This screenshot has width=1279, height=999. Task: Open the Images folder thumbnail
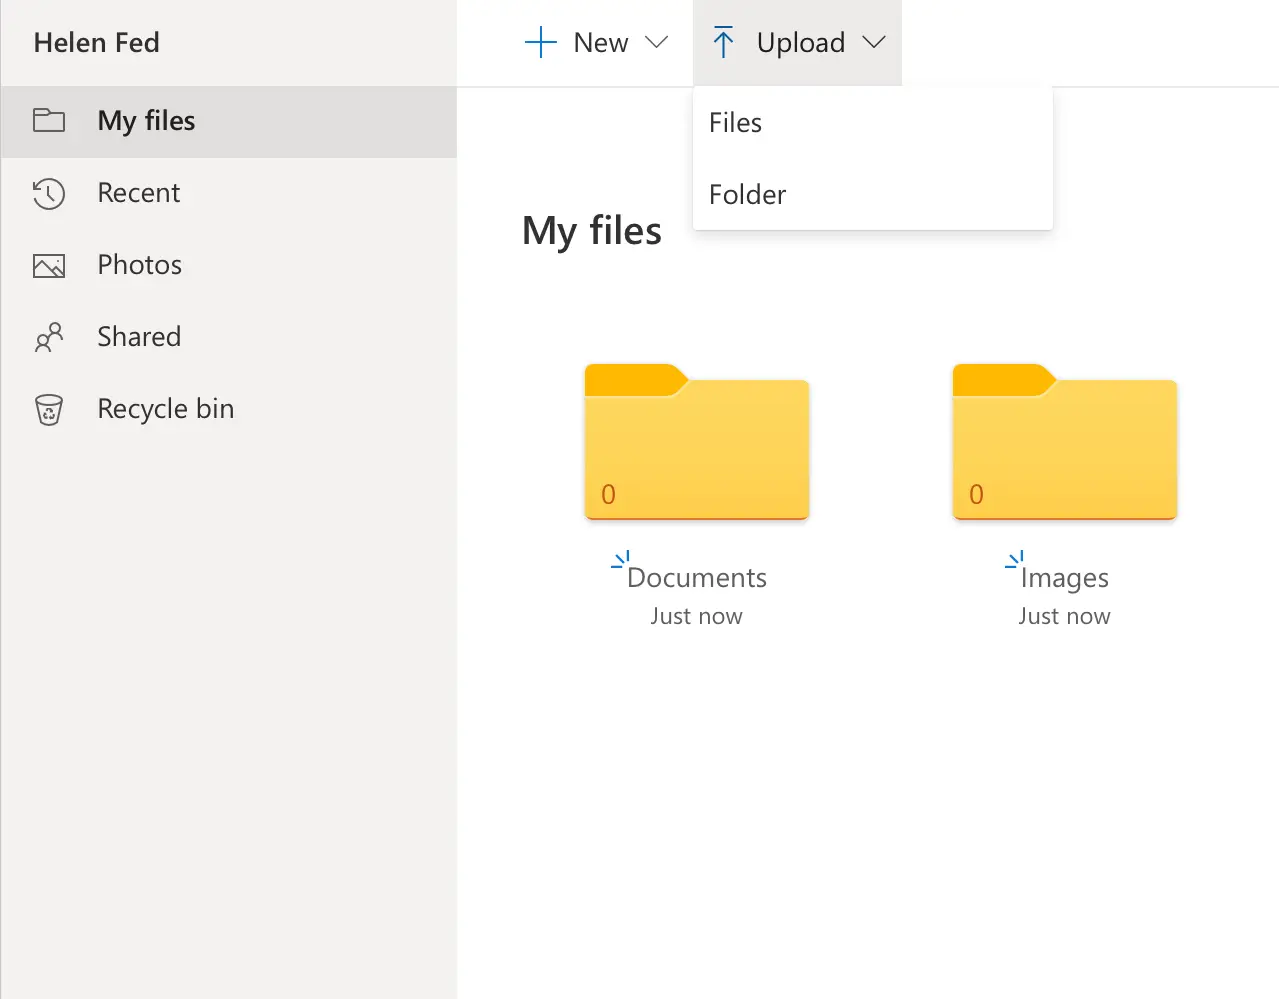pyautogui.click(x=1063, y=442)
